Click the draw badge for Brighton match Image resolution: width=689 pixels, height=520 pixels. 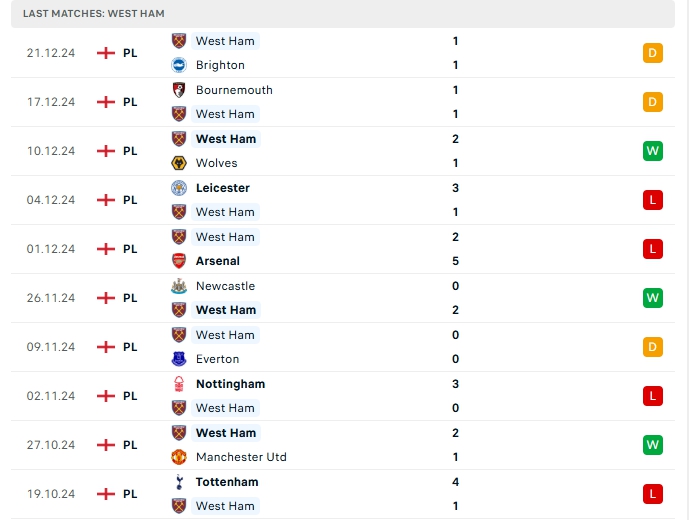(653, 53)
